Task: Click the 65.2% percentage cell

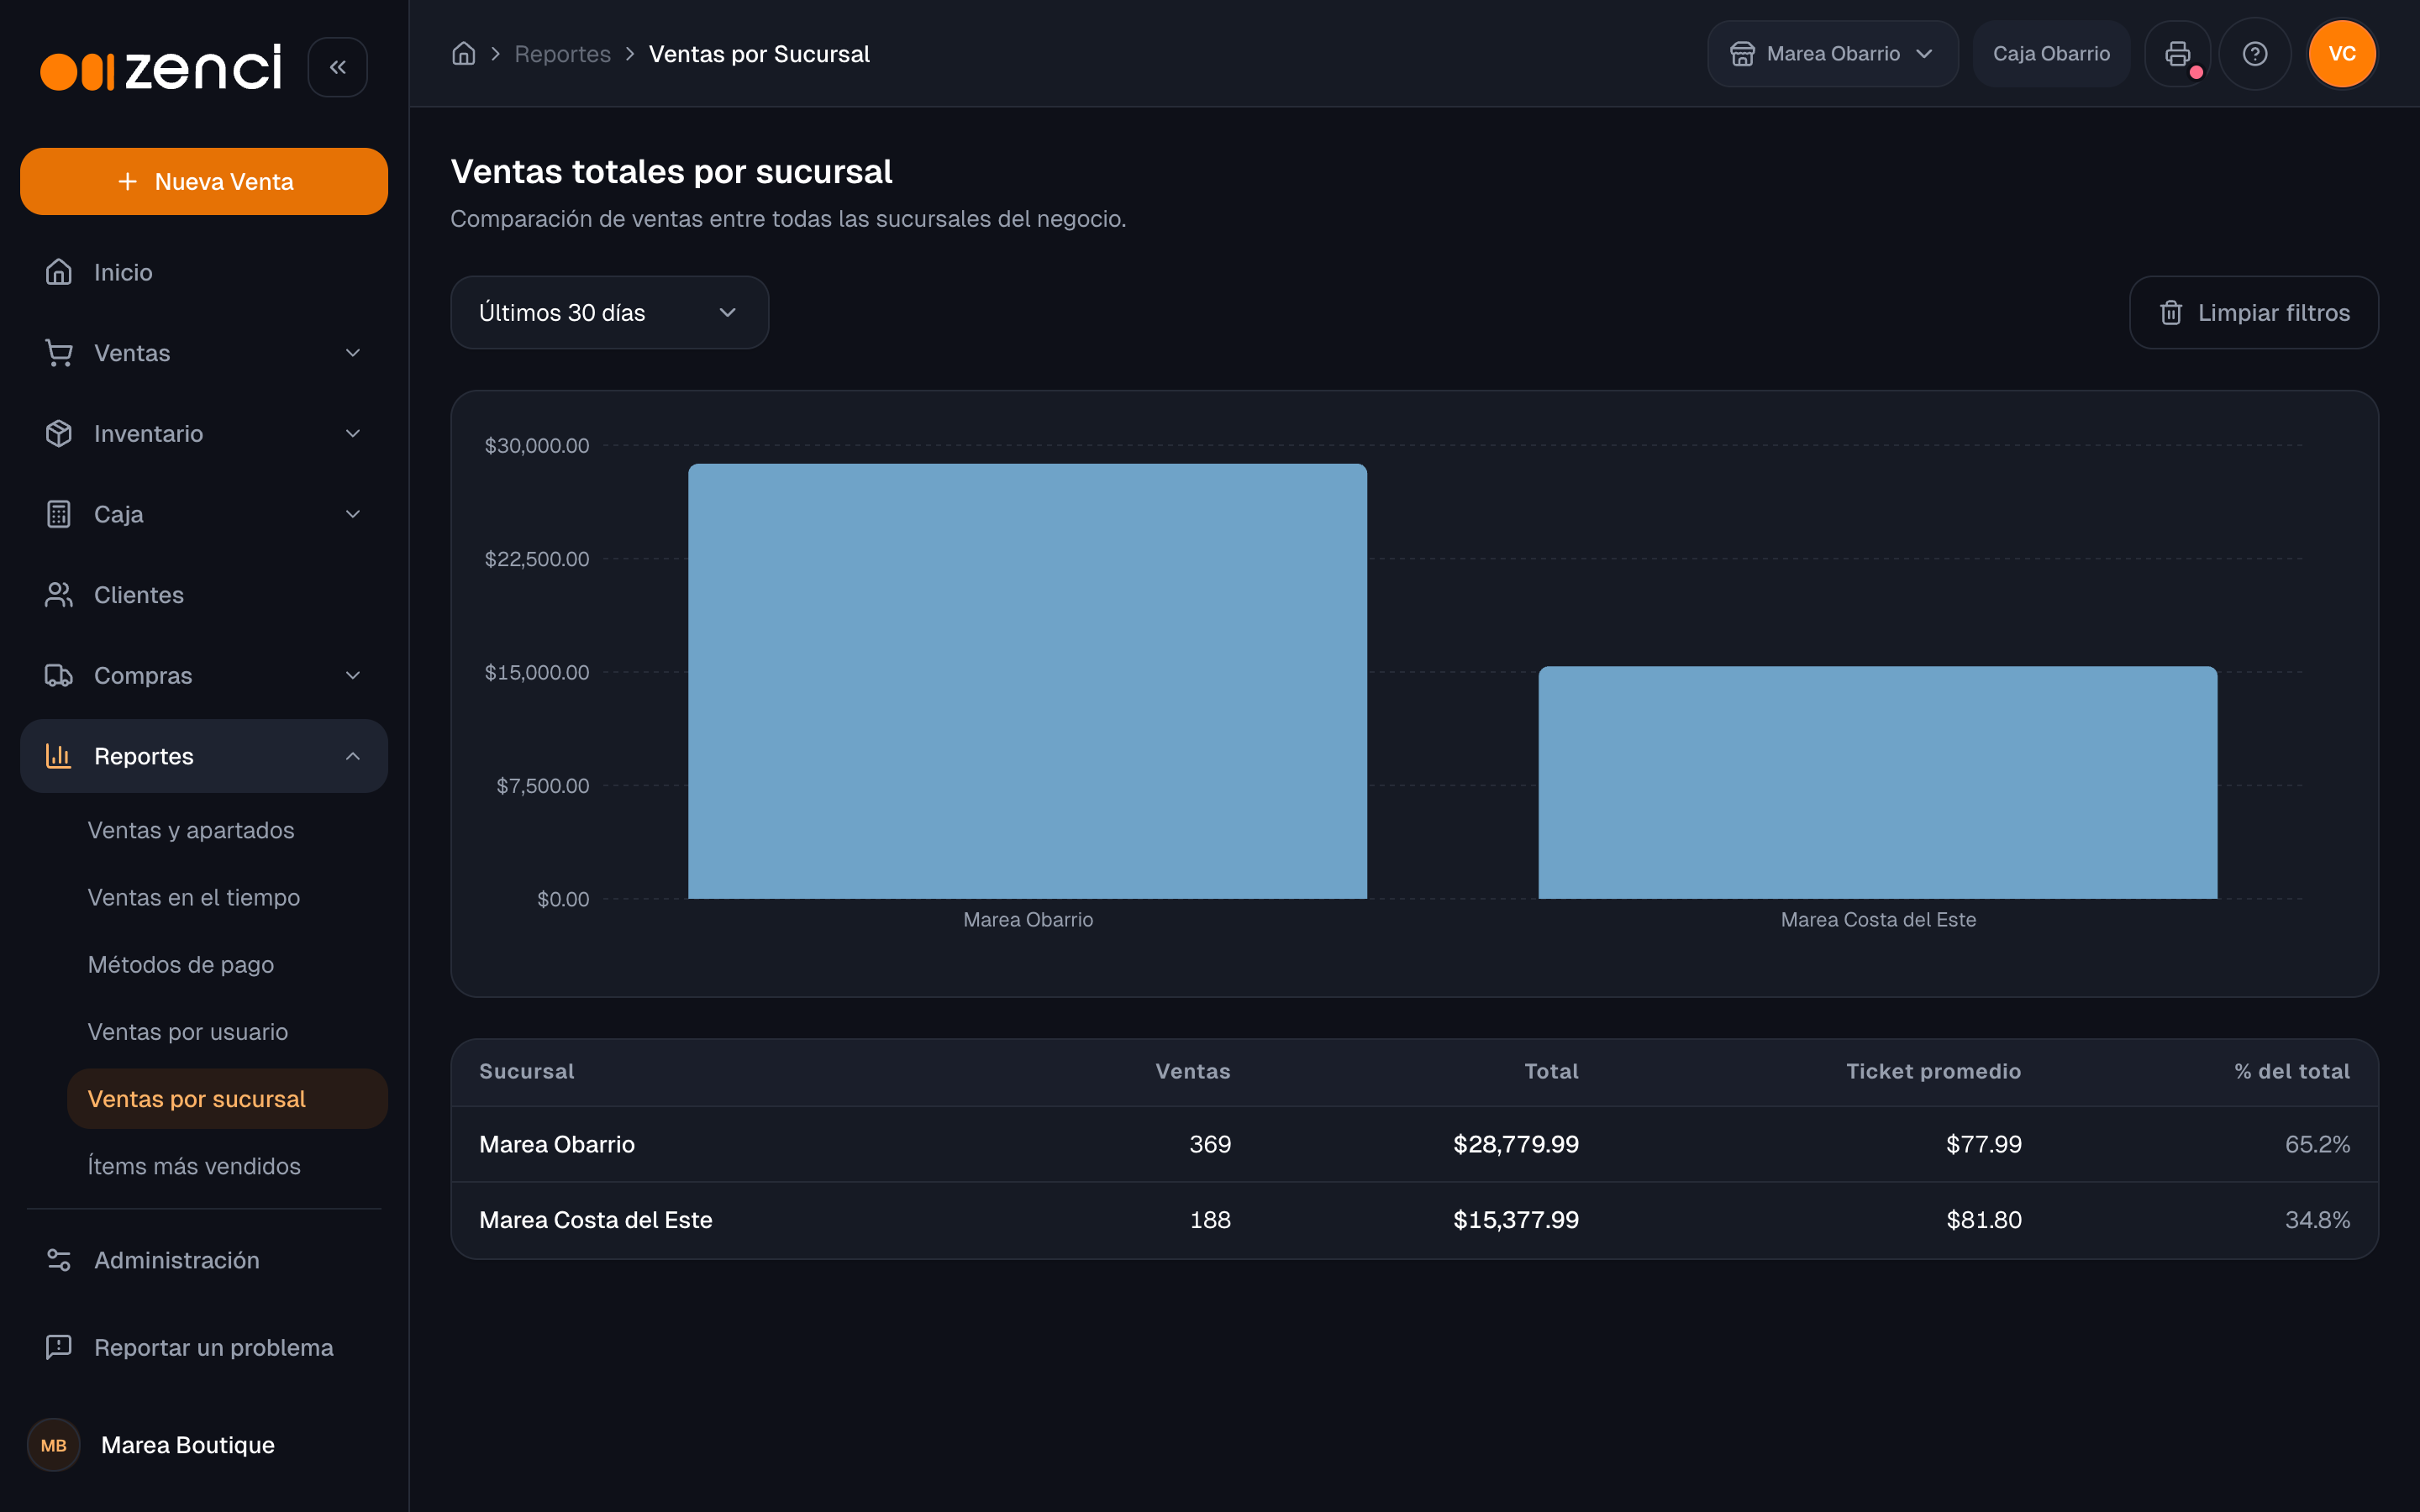Action: 2317,1144
